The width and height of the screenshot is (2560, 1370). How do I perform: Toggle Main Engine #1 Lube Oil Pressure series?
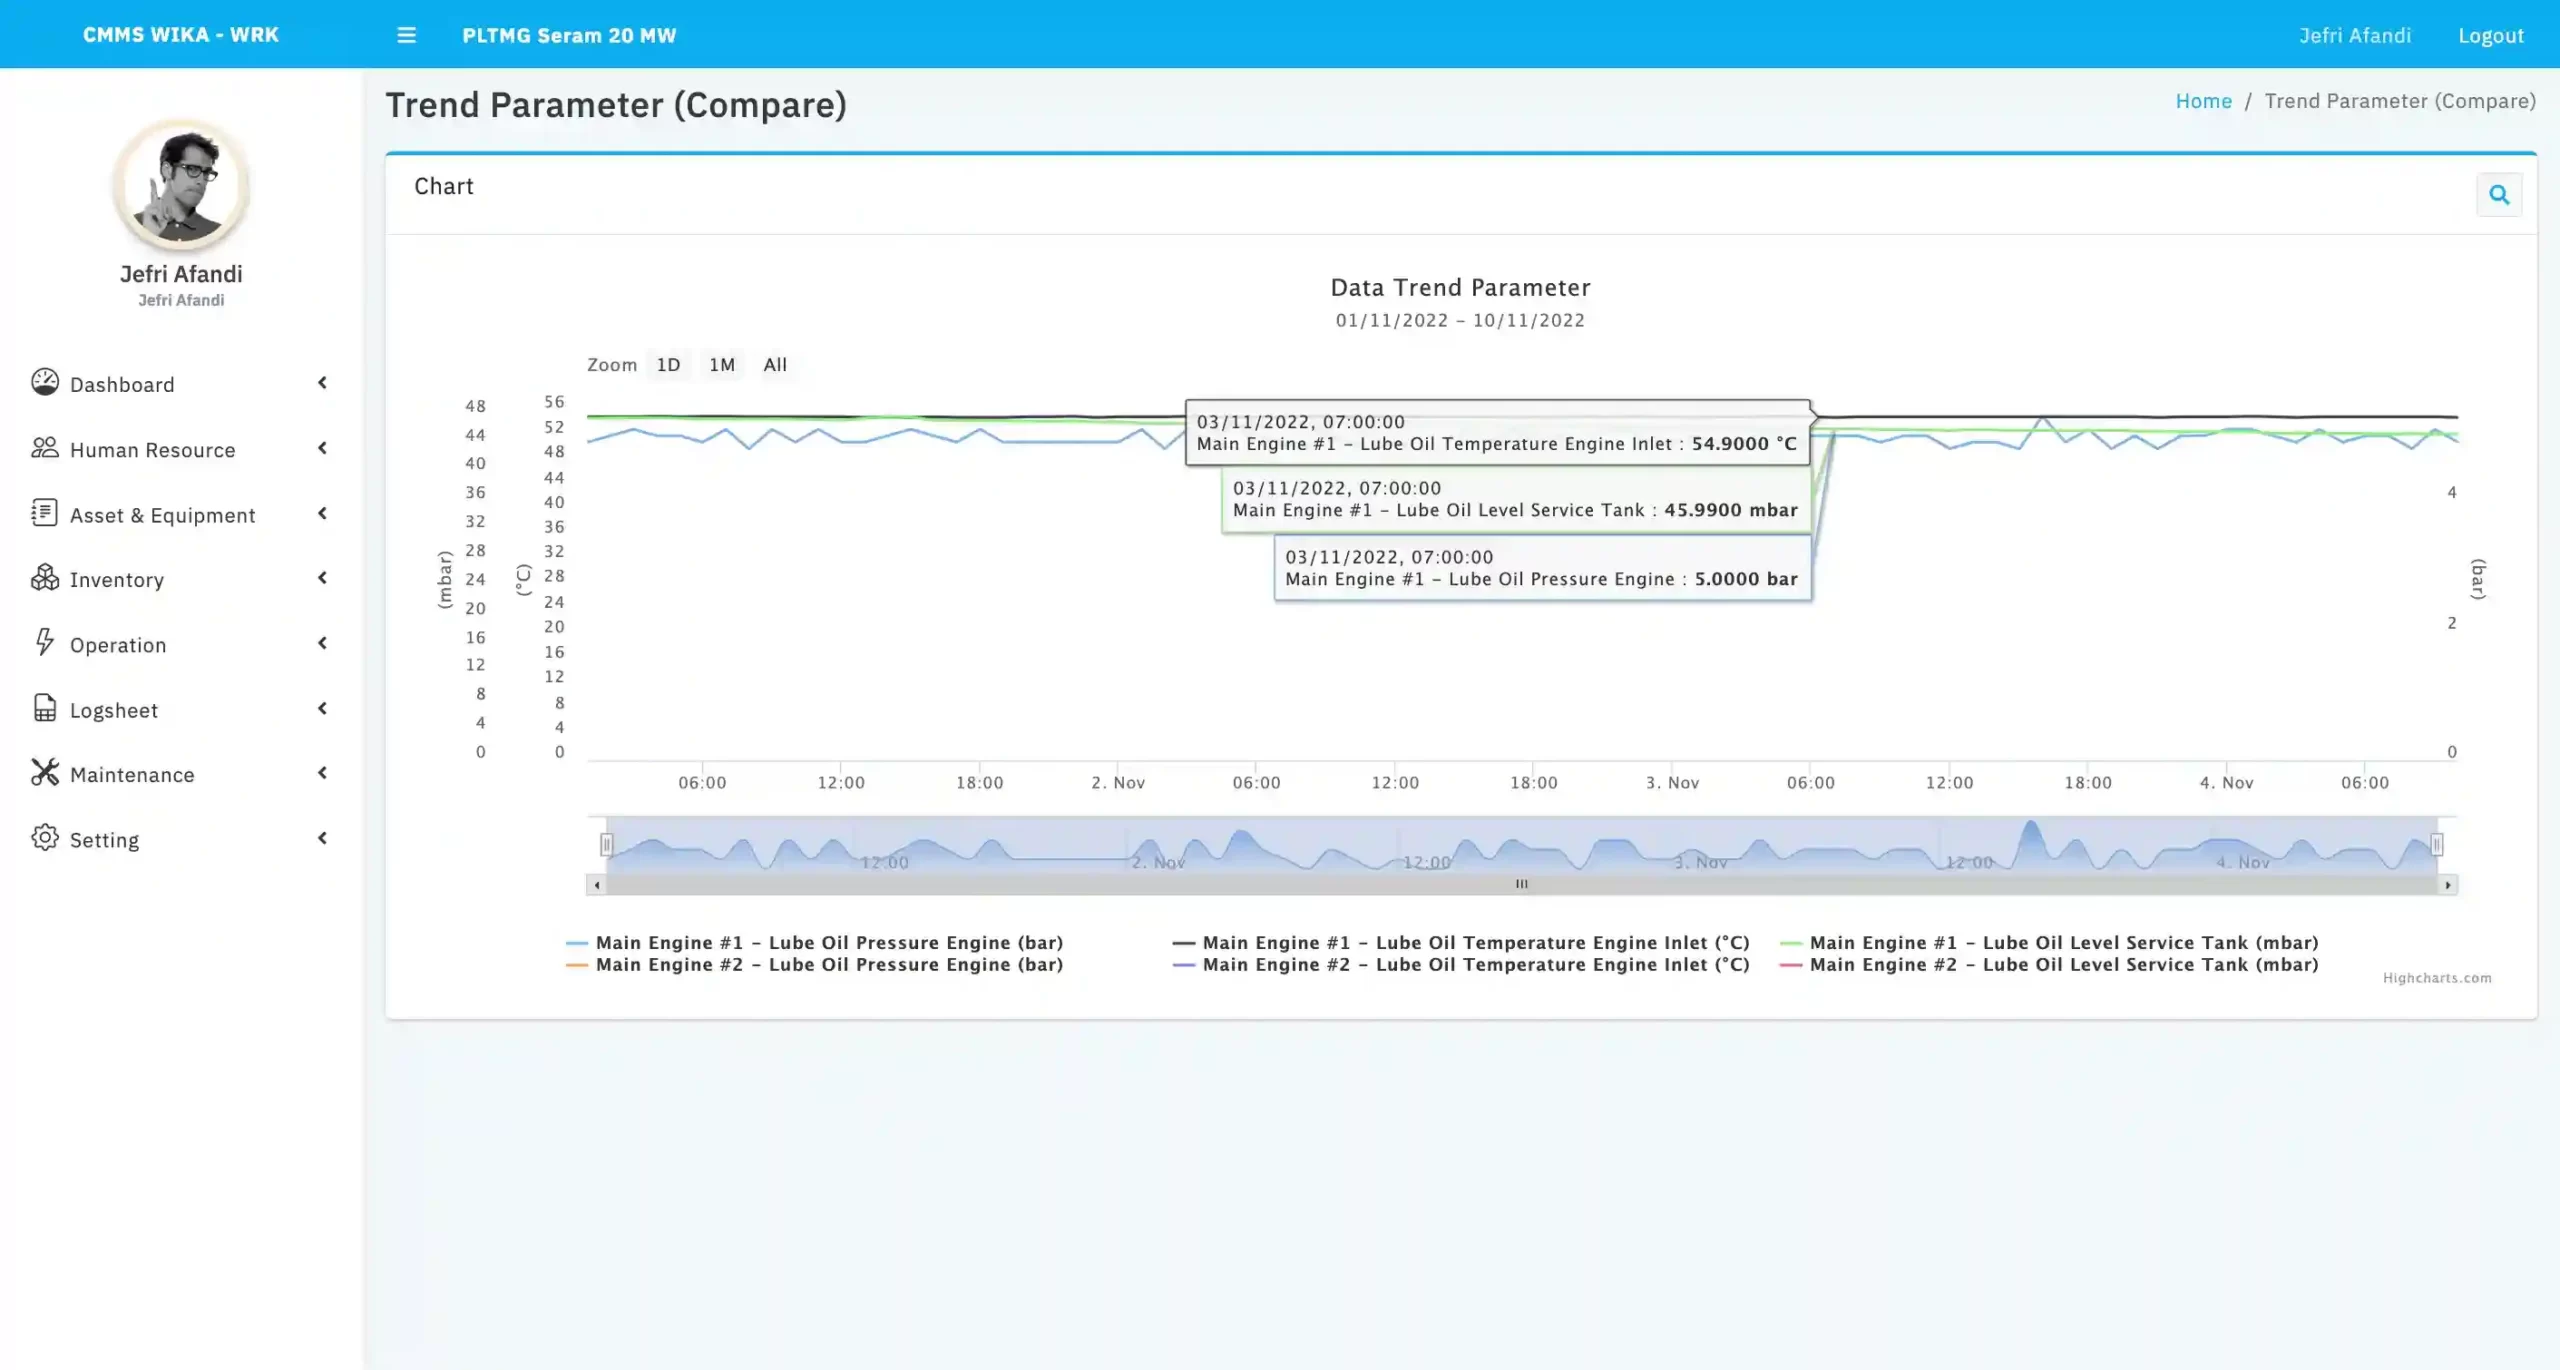[814, 943]
